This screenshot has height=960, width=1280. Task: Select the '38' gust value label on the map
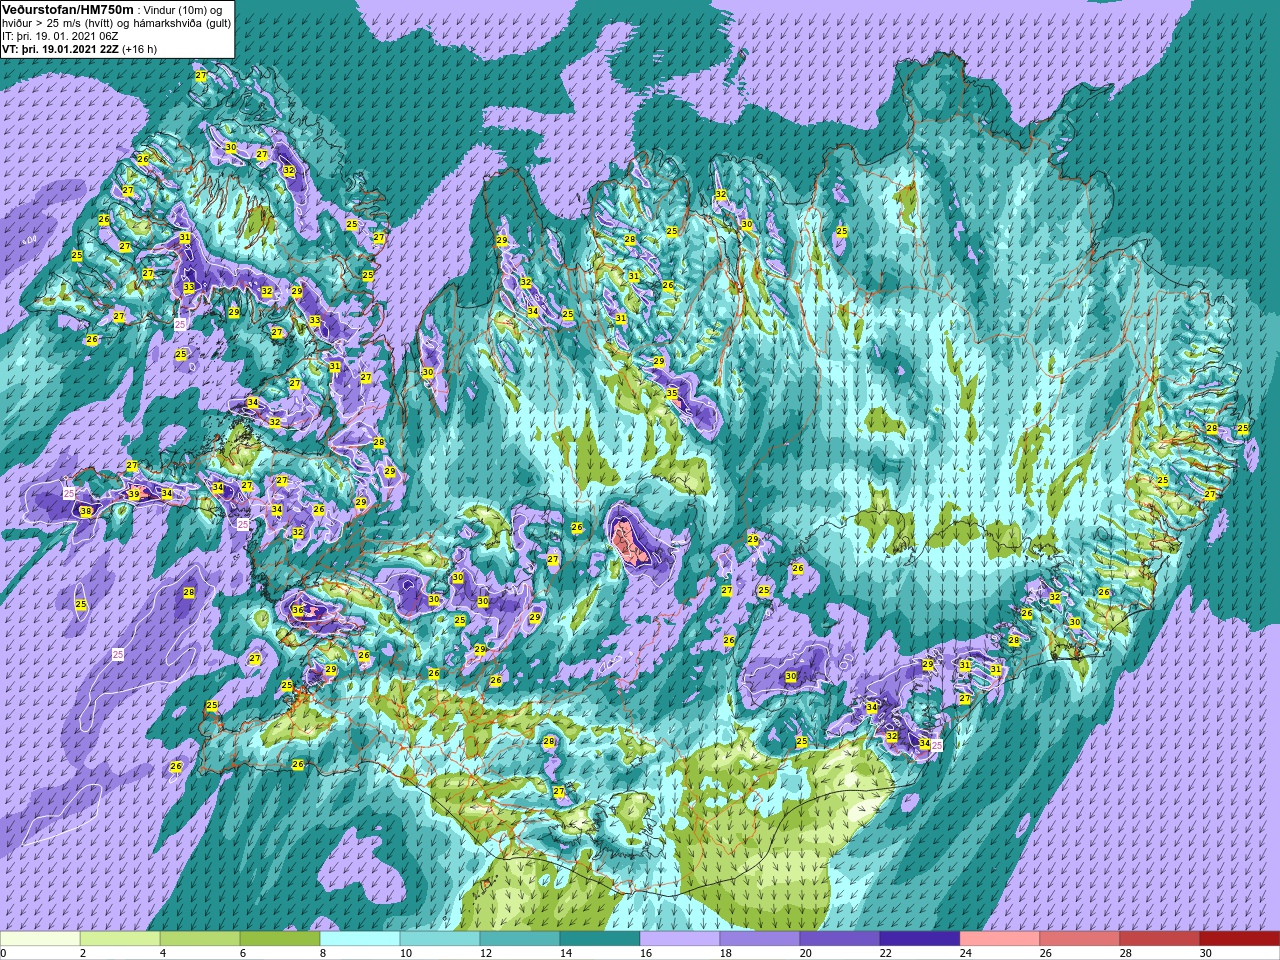(x=86, y=511)
